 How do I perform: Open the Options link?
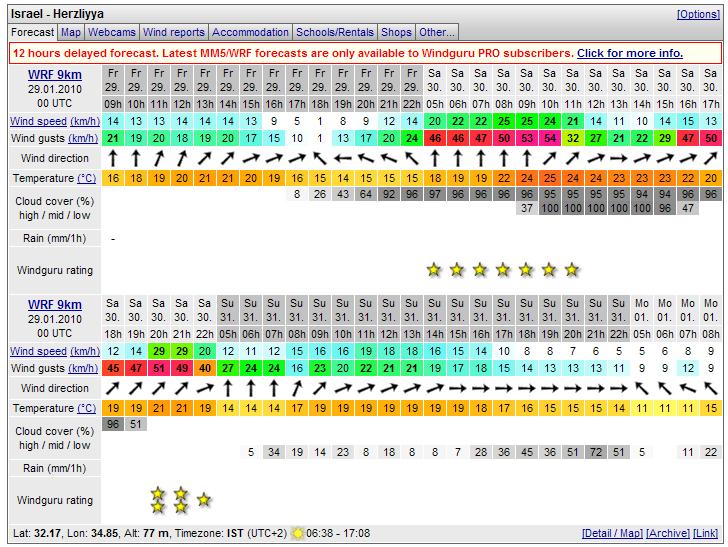[698, 14]
